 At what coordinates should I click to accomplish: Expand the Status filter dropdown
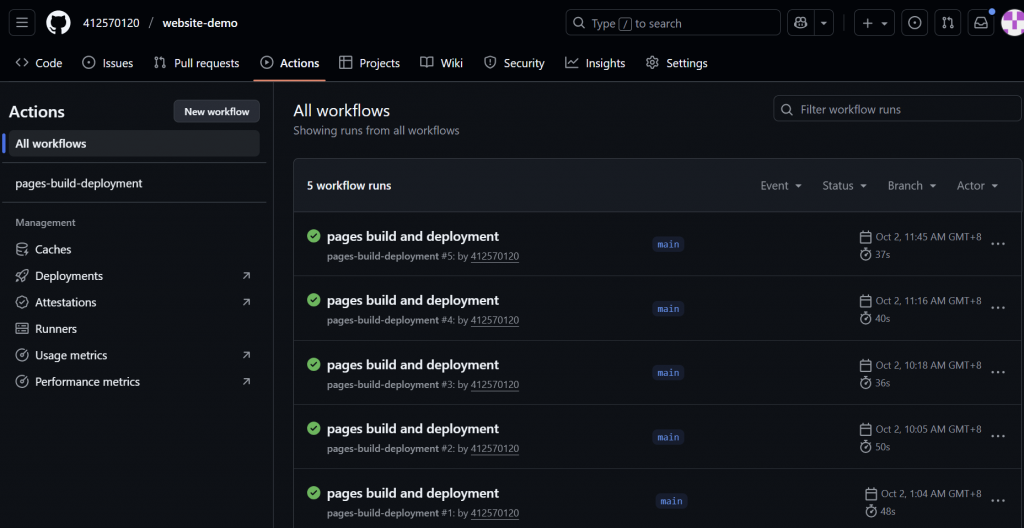(x=844, y=186)
